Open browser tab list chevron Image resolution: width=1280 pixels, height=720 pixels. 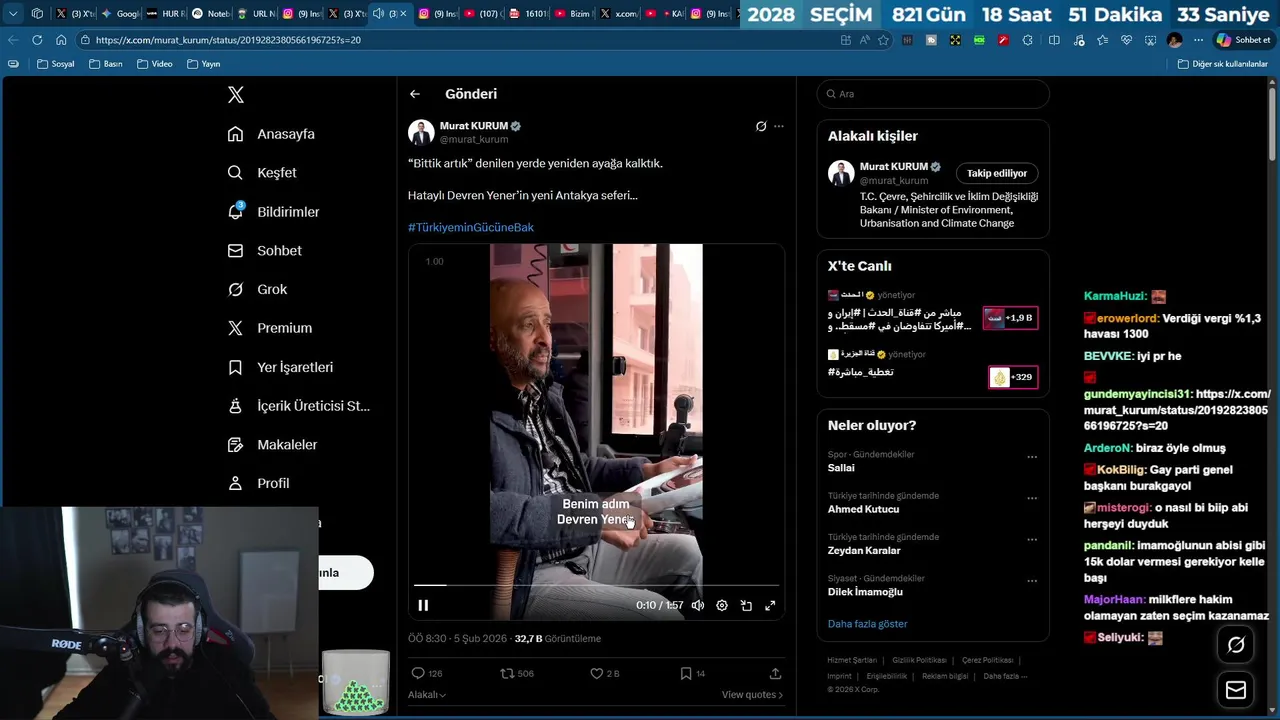[13, 13]
